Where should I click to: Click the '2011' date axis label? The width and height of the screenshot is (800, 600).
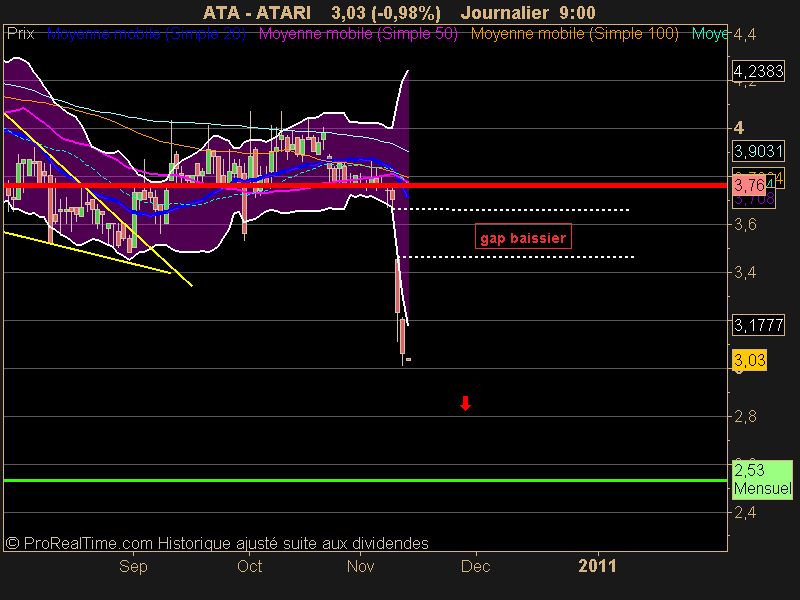pos(597,566)
